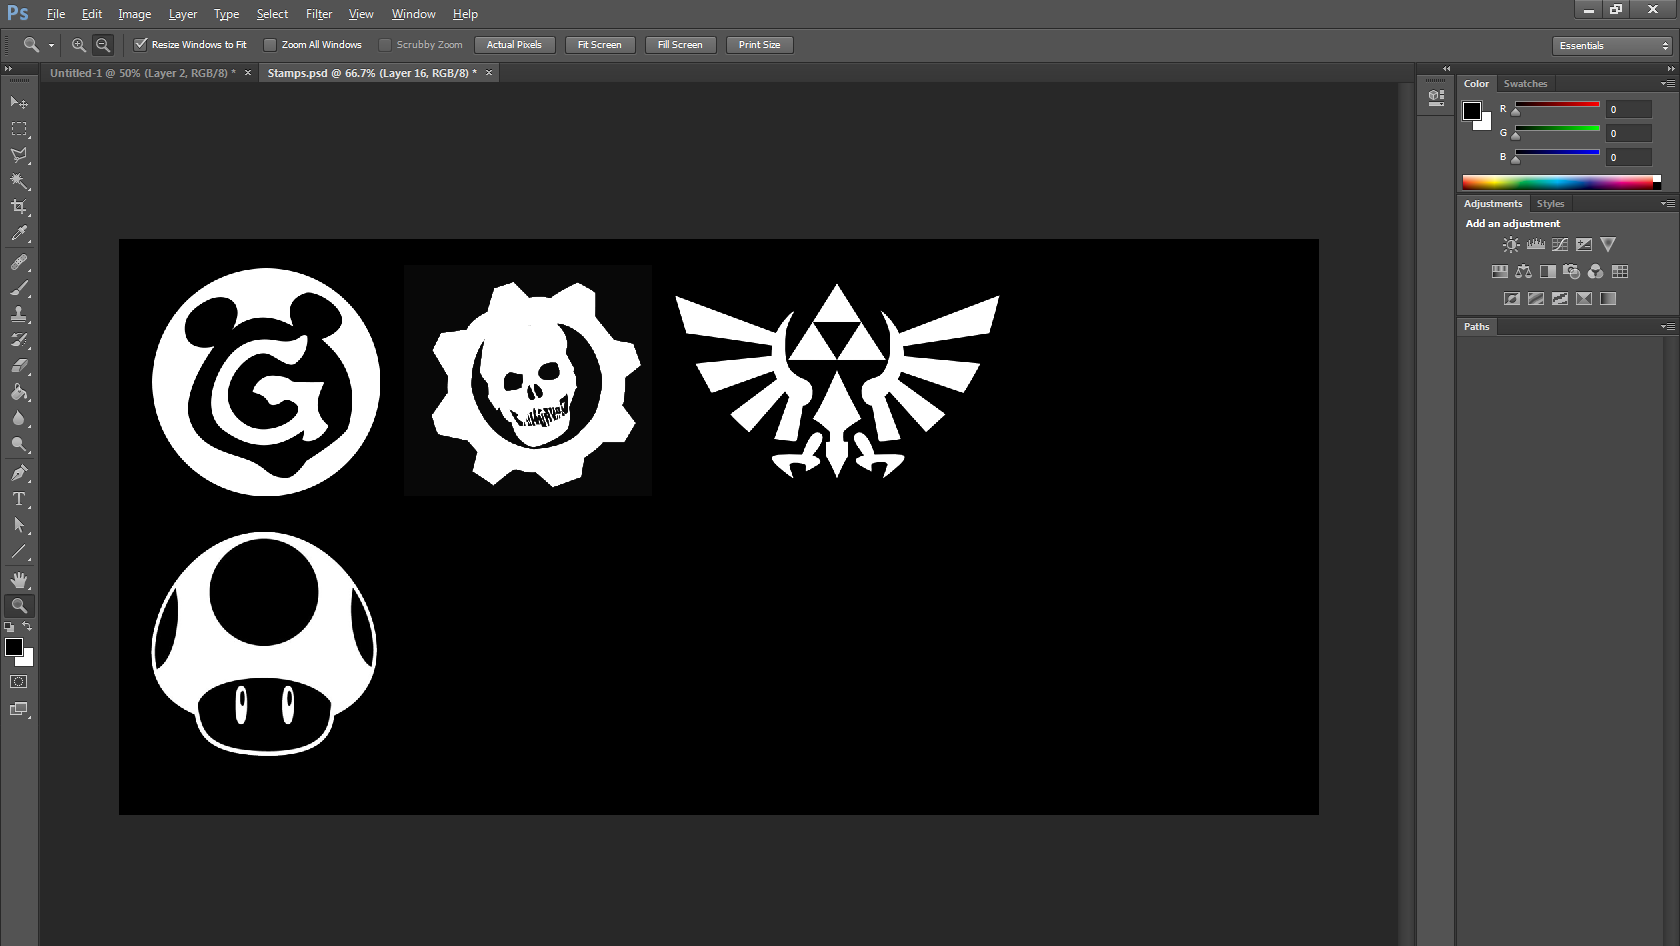
Task: Select the Eyedropper tool
Action: click(x=19, y=234)
